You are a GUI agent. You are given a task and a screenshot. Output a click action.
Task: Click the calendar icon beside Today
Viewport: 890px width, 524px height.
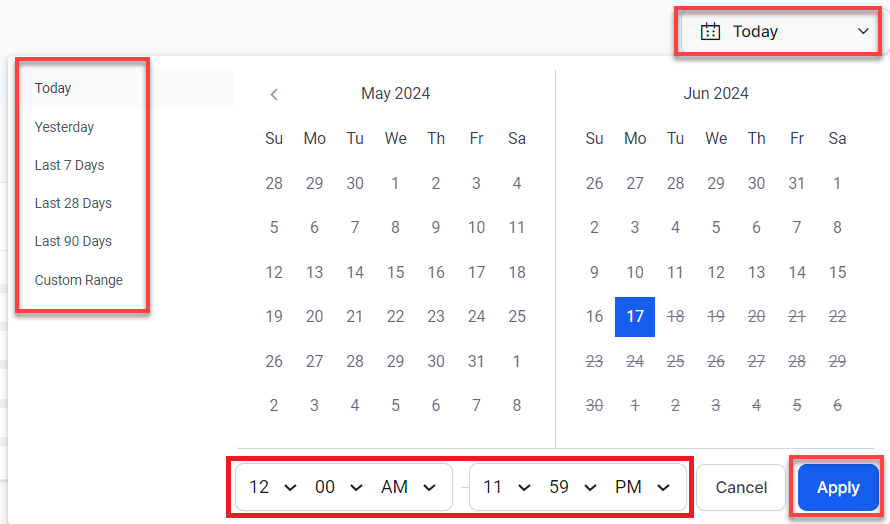click(x=710, y=32)
